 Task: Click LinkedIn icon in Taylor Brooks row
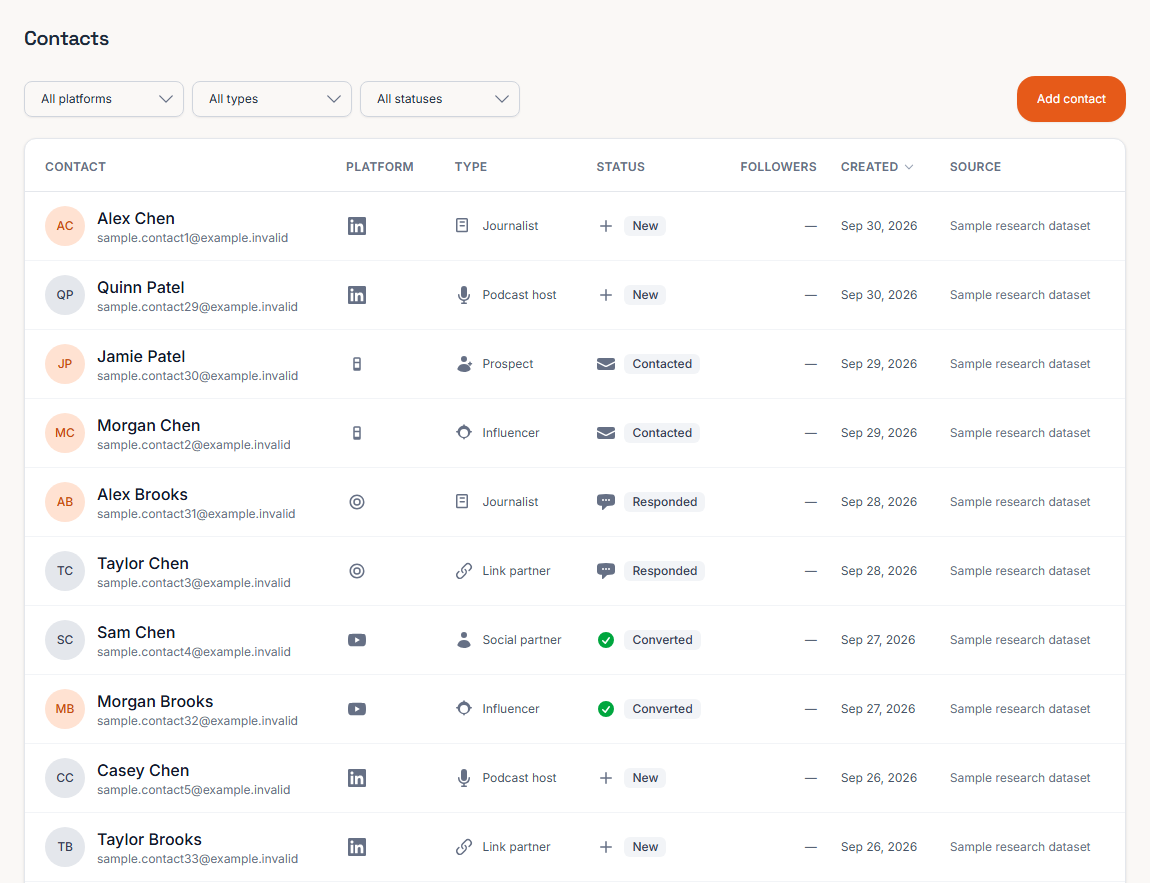click(356, 846)
